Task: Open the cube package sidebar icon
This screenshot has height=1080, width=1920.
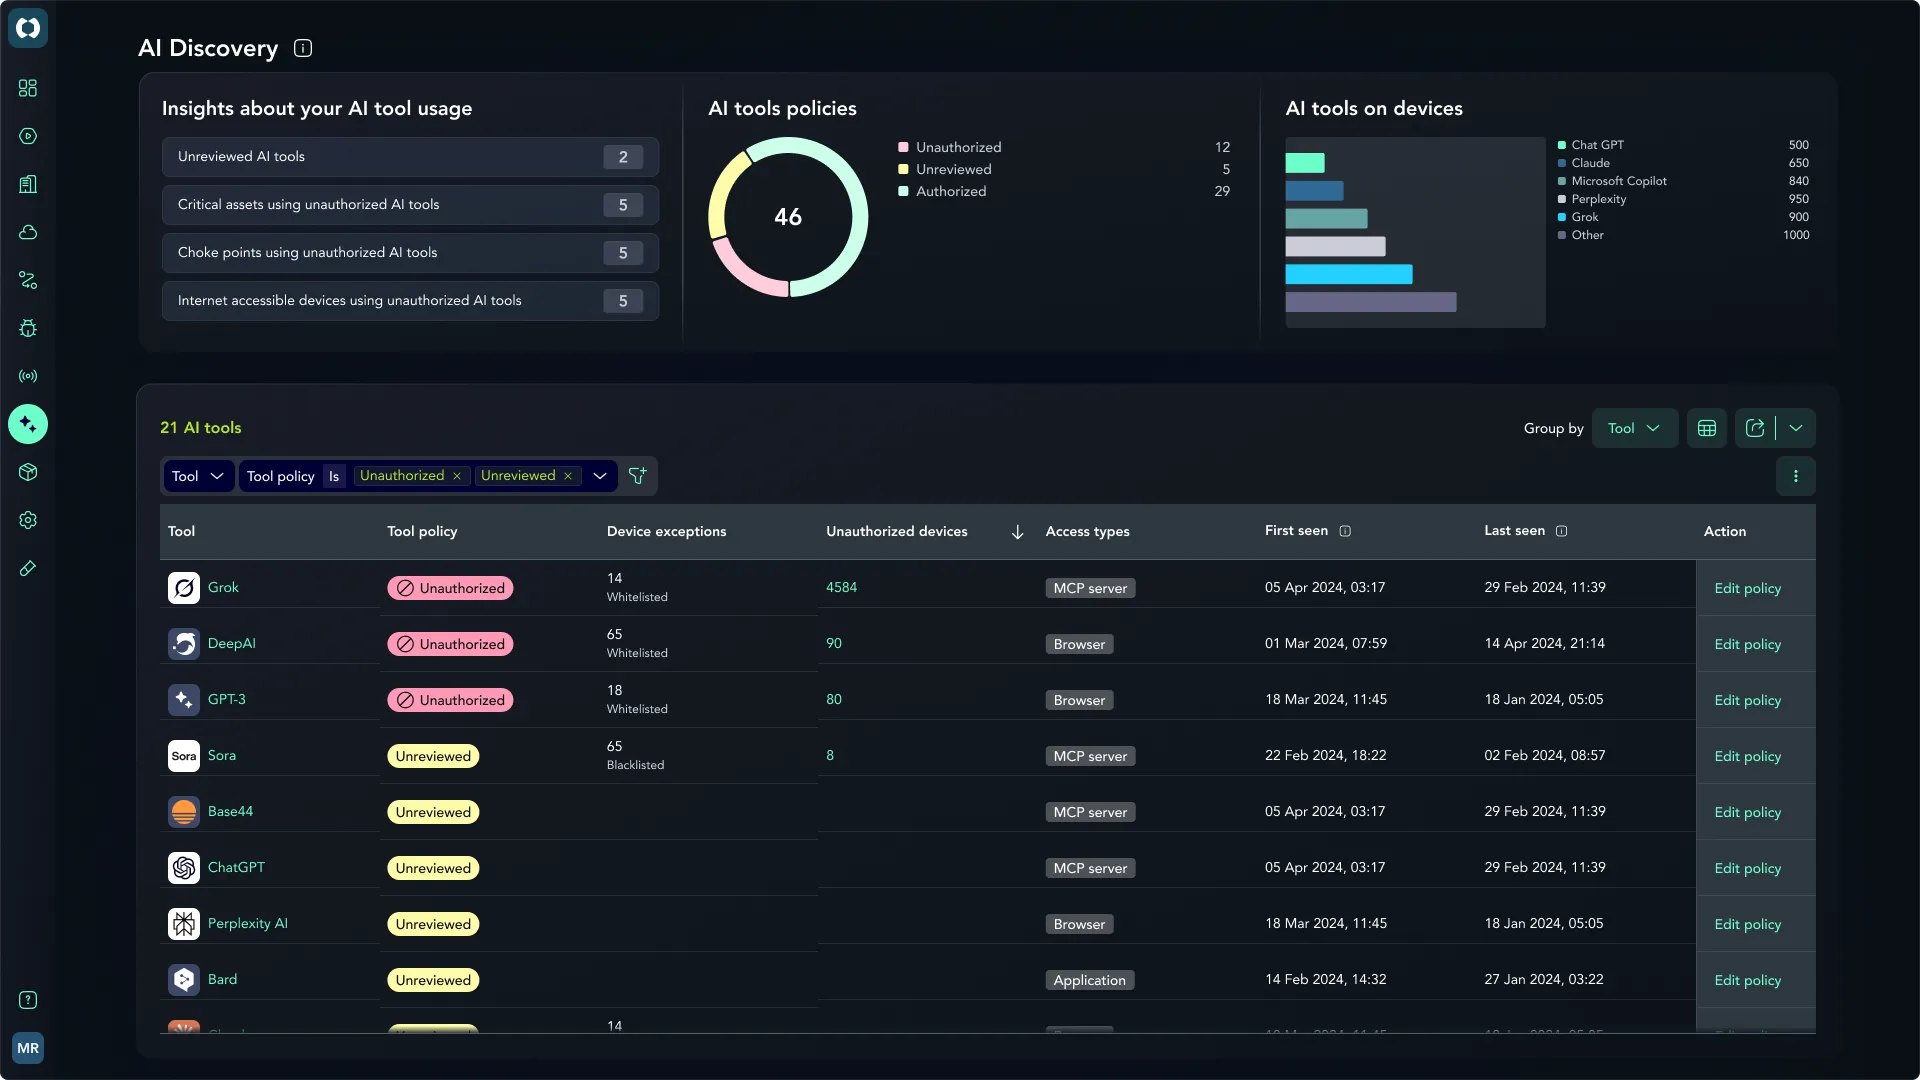Action: point(28,472)
